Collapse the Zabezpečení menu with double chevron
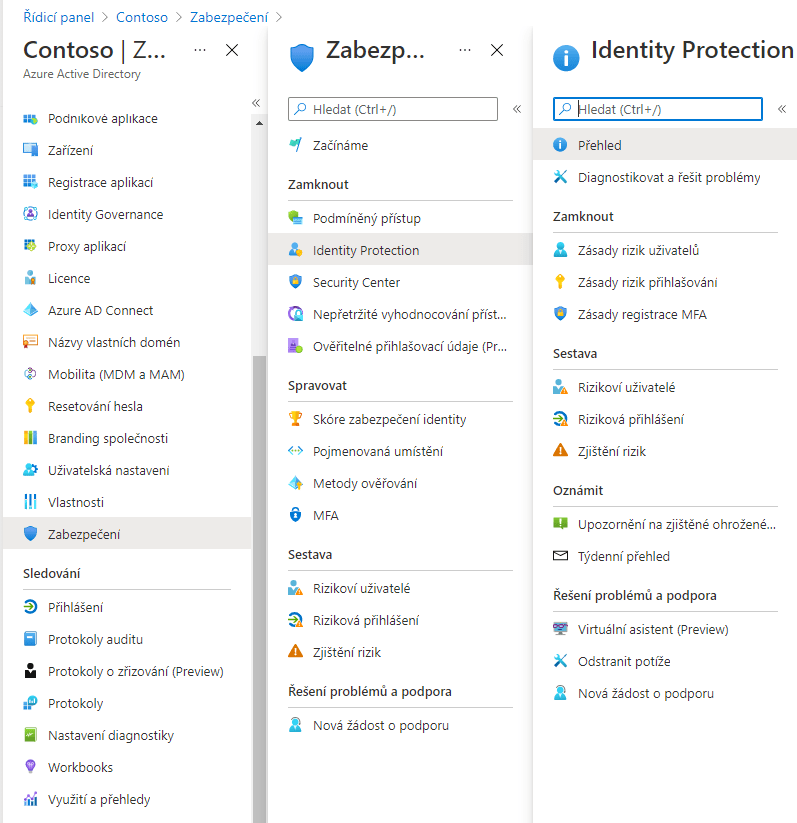 [517, 109]
